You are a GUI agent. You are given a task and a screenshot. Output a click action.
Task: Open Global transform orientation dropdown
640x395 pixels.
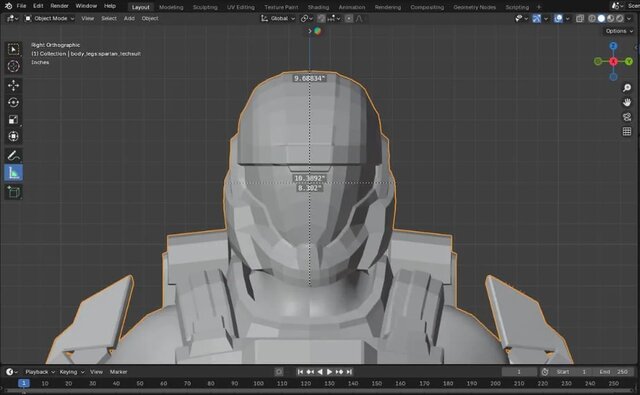pos(278,18)
